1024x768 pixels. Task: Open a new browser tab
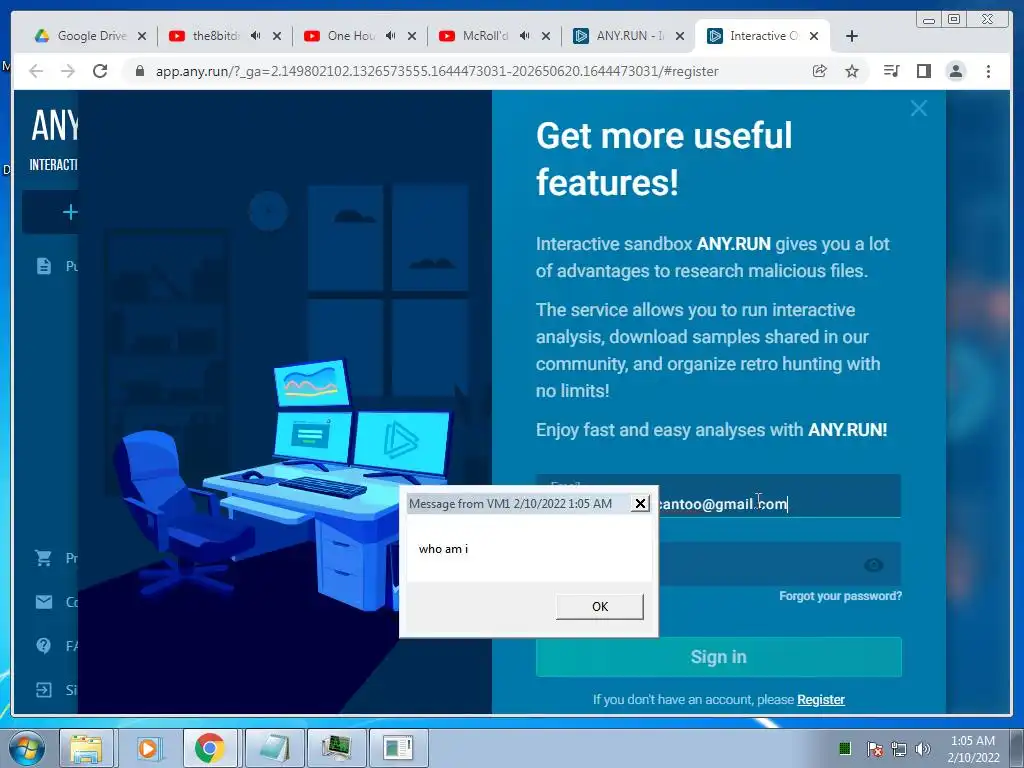852,36
